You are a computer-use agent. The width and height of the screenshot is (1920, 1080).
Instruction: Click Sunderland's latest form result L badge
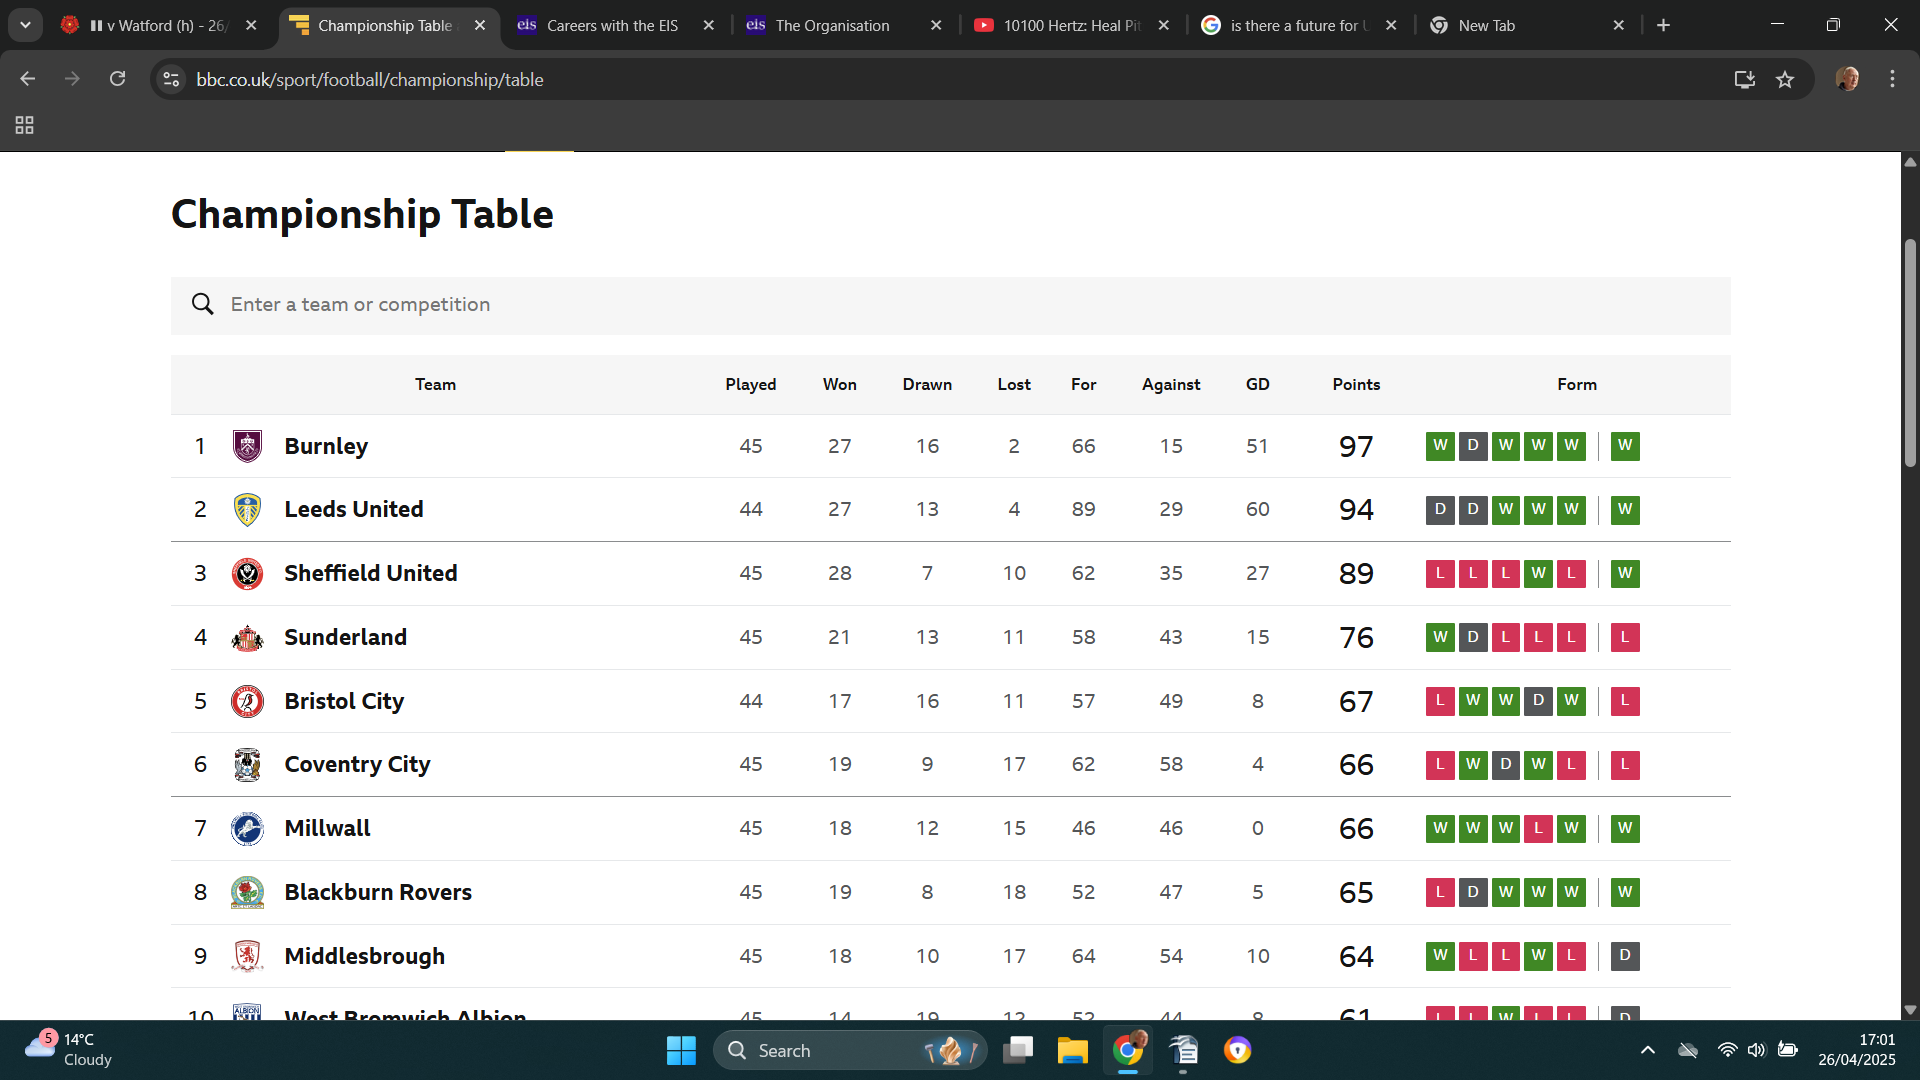1625,638
